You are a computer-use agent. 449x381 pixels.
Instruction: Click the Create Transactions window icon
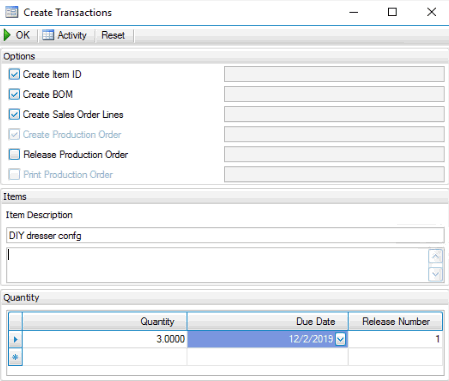pyautogui.click(x=12, y=12)
